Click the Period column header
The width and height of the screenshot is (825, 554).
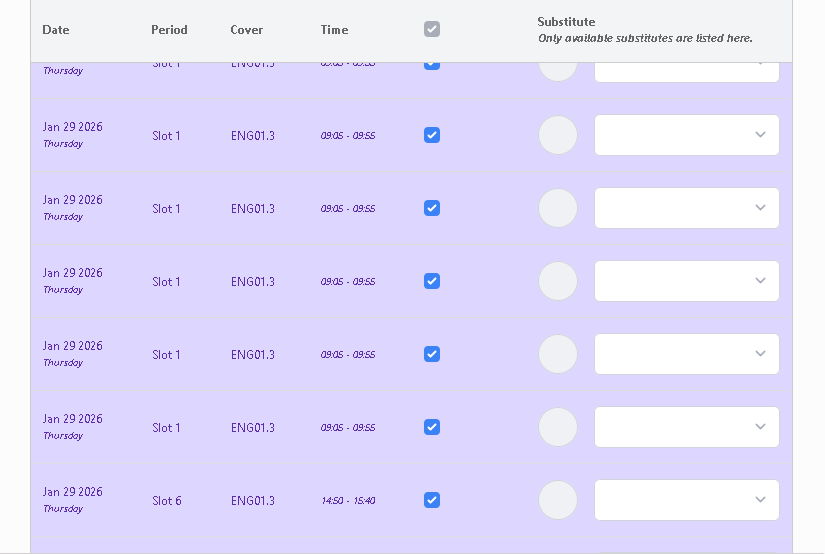coord(169,30)
